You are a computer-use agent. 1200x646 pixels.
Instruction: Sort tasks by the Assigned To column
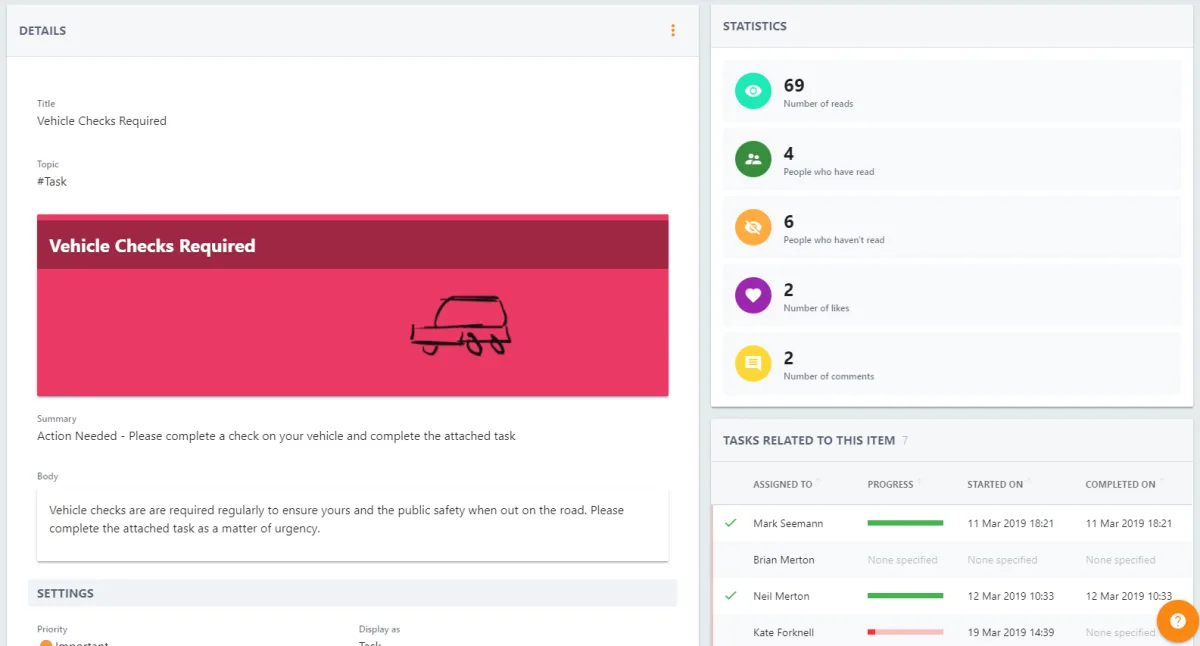pyautogui.click(x=783, y=484)
